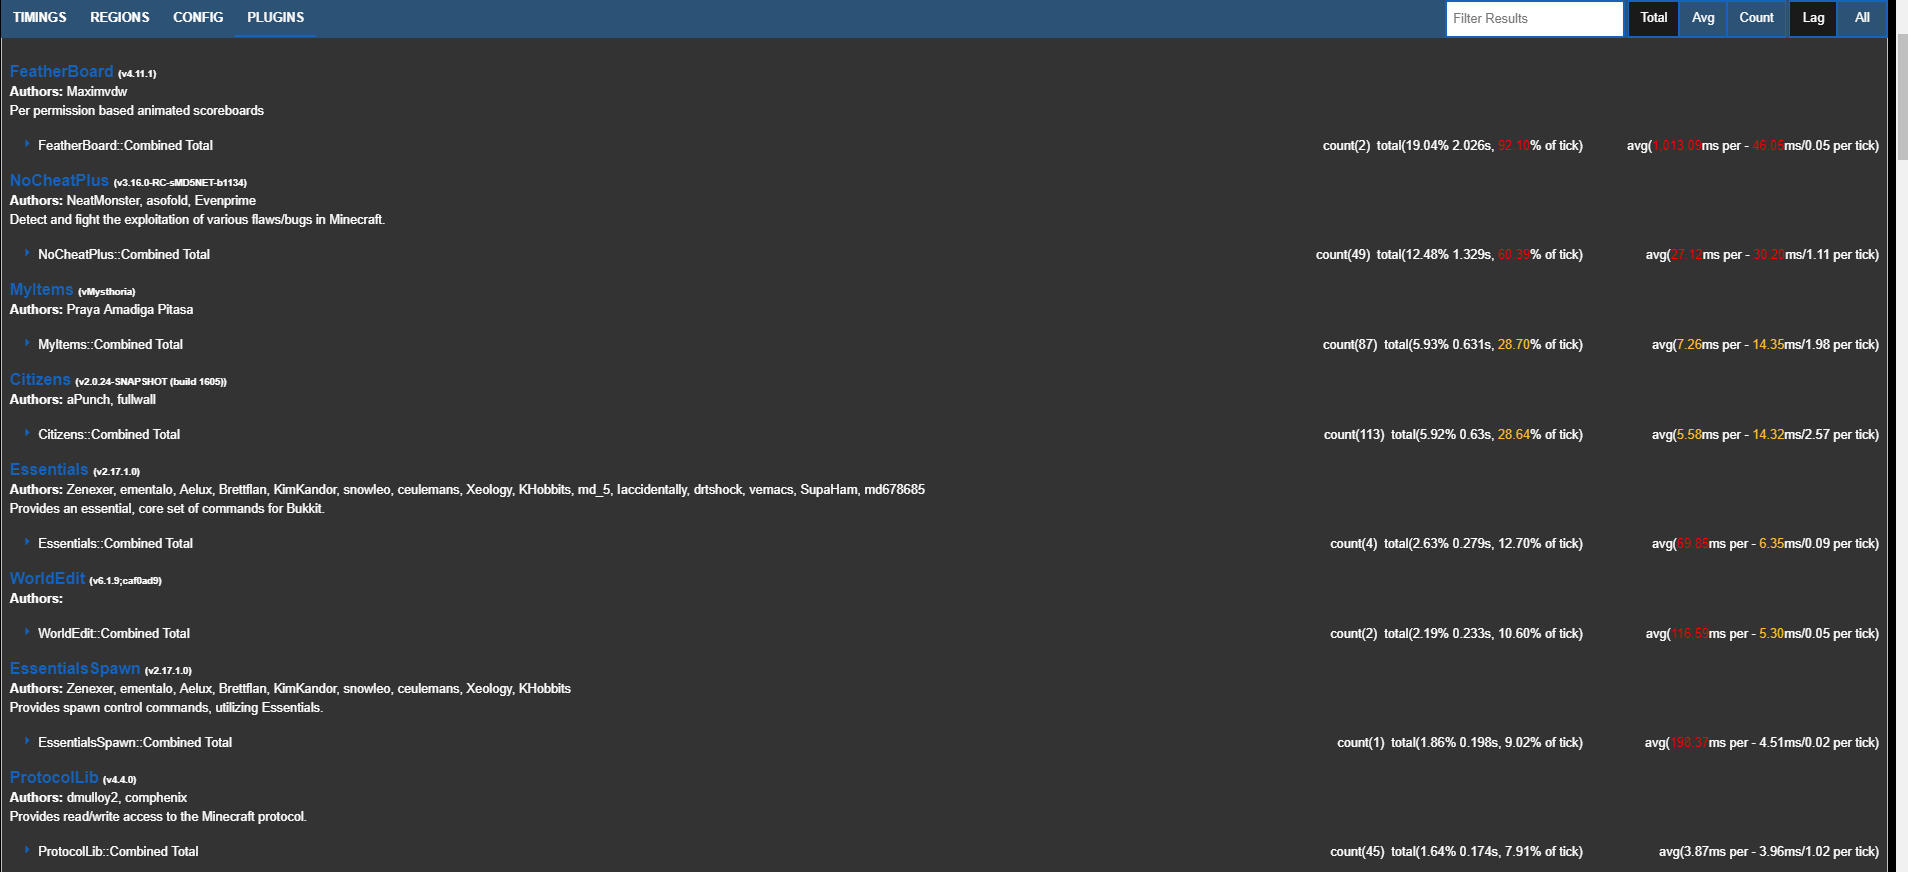This screenshot has width=1908, height=872.
Task: Click Citizens' "avg(5.58ms per - 14.32ms/2.57 per tick)" value
Action: [x=1765, y=434]
